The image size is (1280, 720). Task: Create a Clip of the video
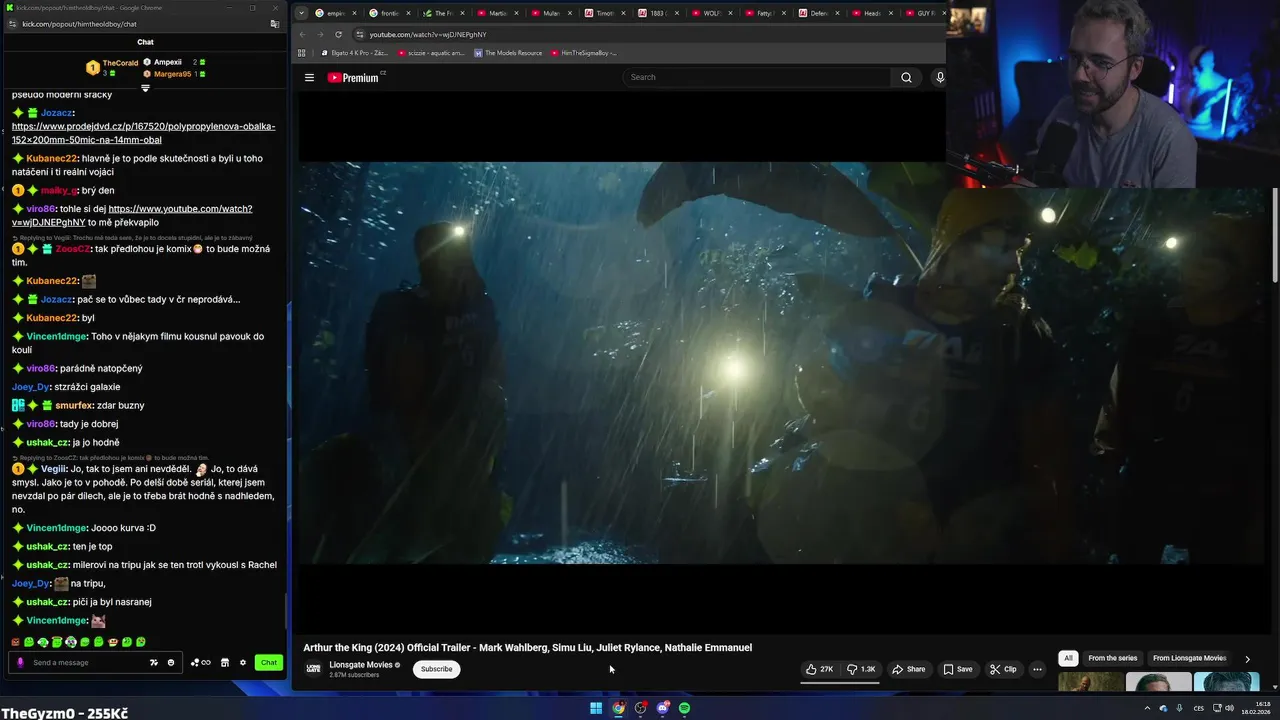pos(1003,669)
